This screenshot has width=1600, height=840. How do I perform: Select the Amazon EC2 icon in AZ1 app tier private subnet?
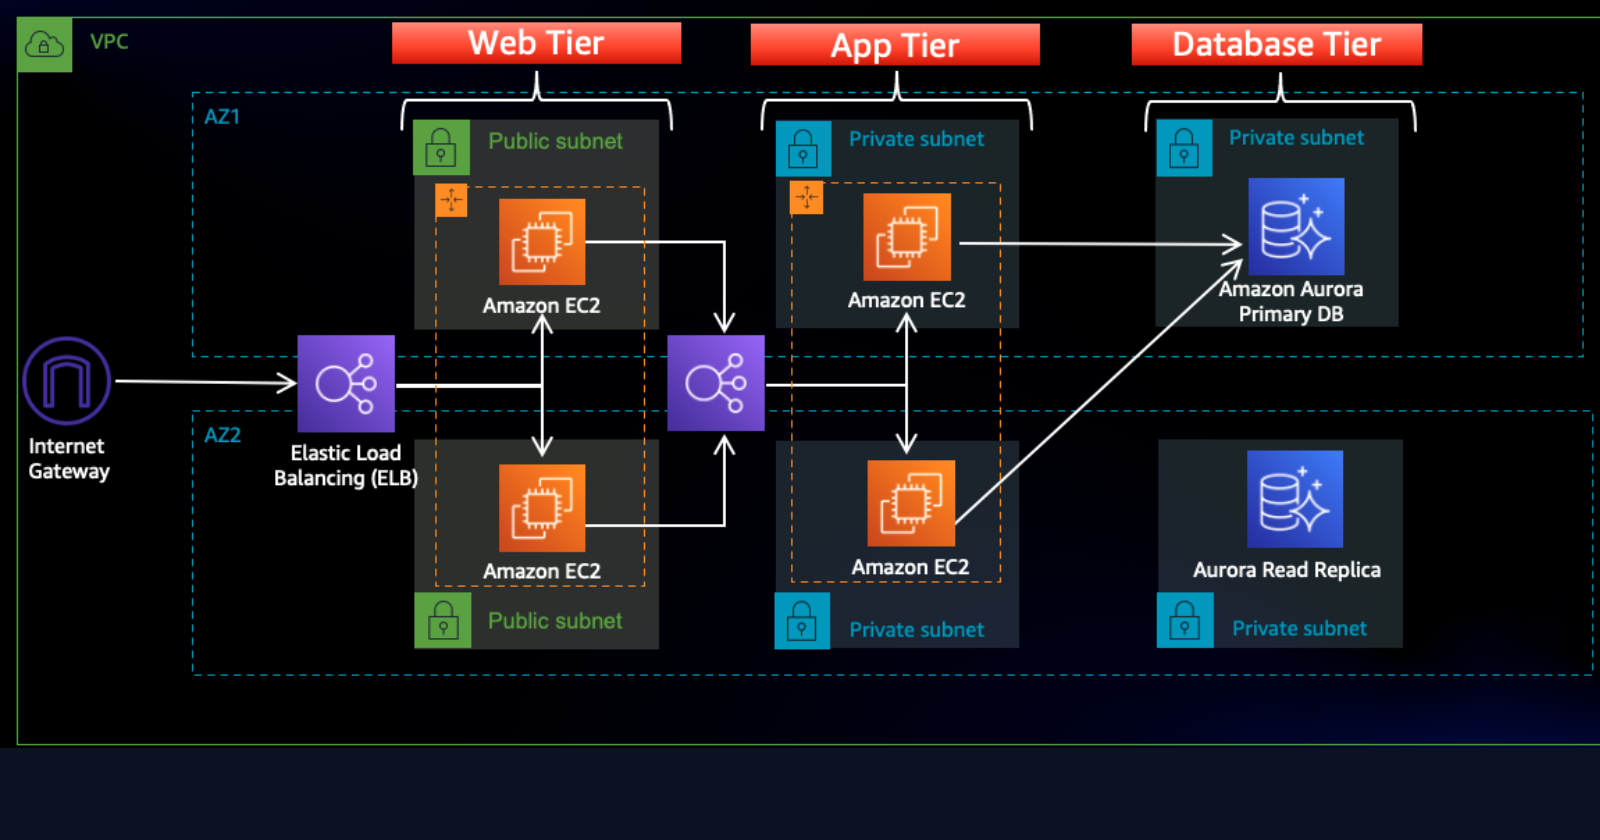click(907, 237)
